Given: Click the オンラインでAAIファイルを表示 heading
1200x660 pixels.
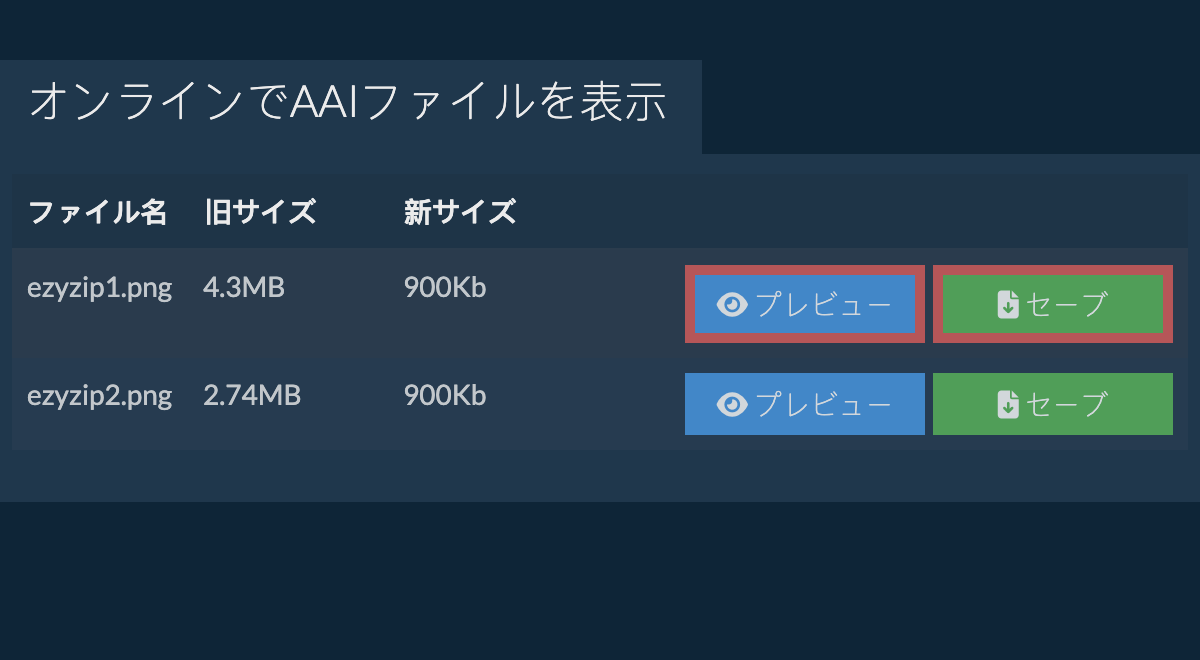Looking at the screenshot, I should pos(348,104).
